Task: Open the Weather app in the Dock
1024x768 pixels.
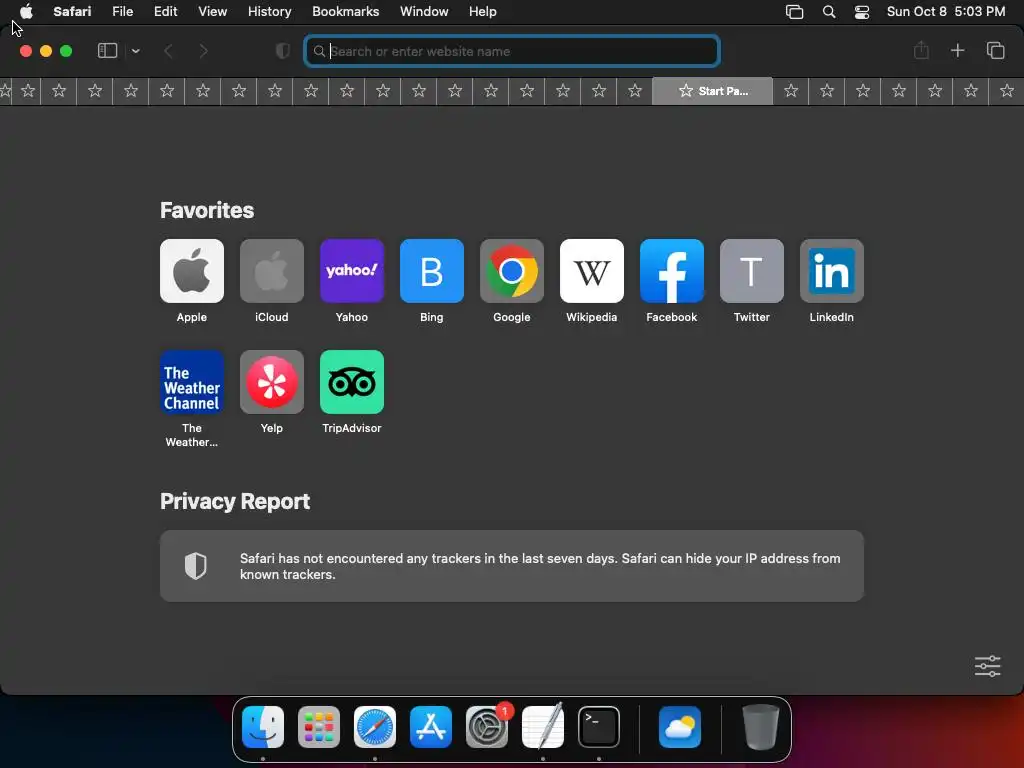Action: pyautogui.click(x=680, y=727)
